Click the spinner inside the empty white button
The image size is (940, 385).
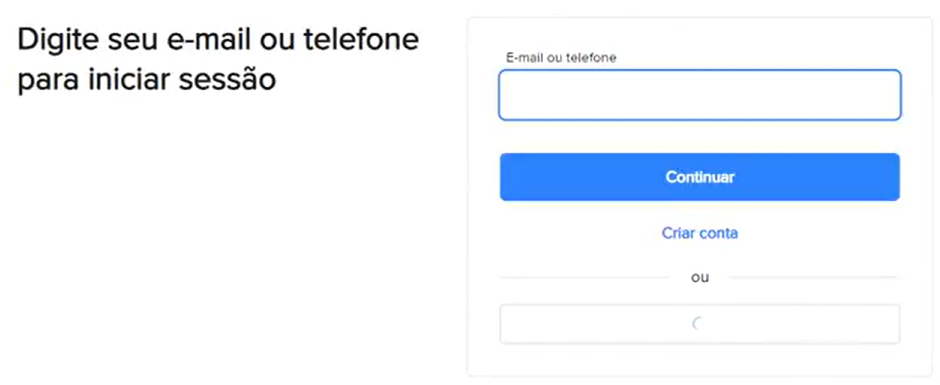[x=698, y=324]
